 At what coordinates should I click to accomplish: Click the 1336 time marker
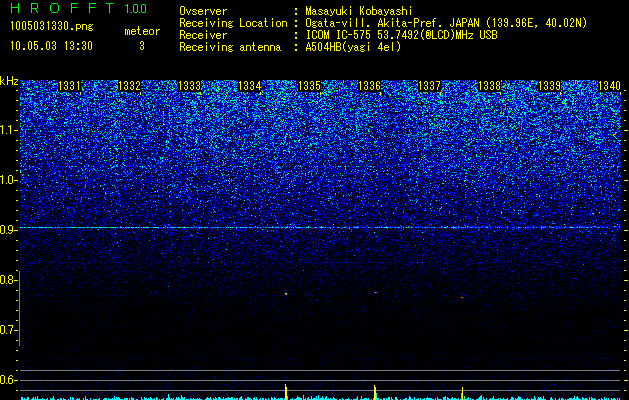pyautogui.click(x=369, y=86)
